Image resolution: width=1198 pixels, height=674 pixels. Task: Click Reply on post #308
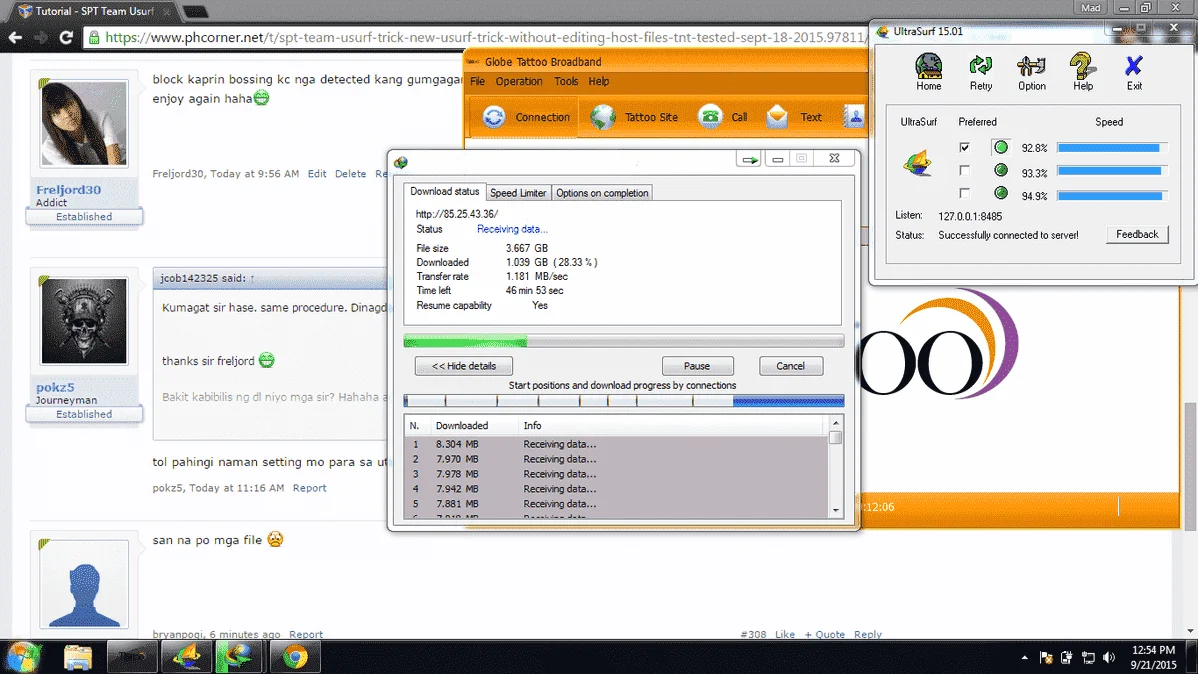coord(868,634)
